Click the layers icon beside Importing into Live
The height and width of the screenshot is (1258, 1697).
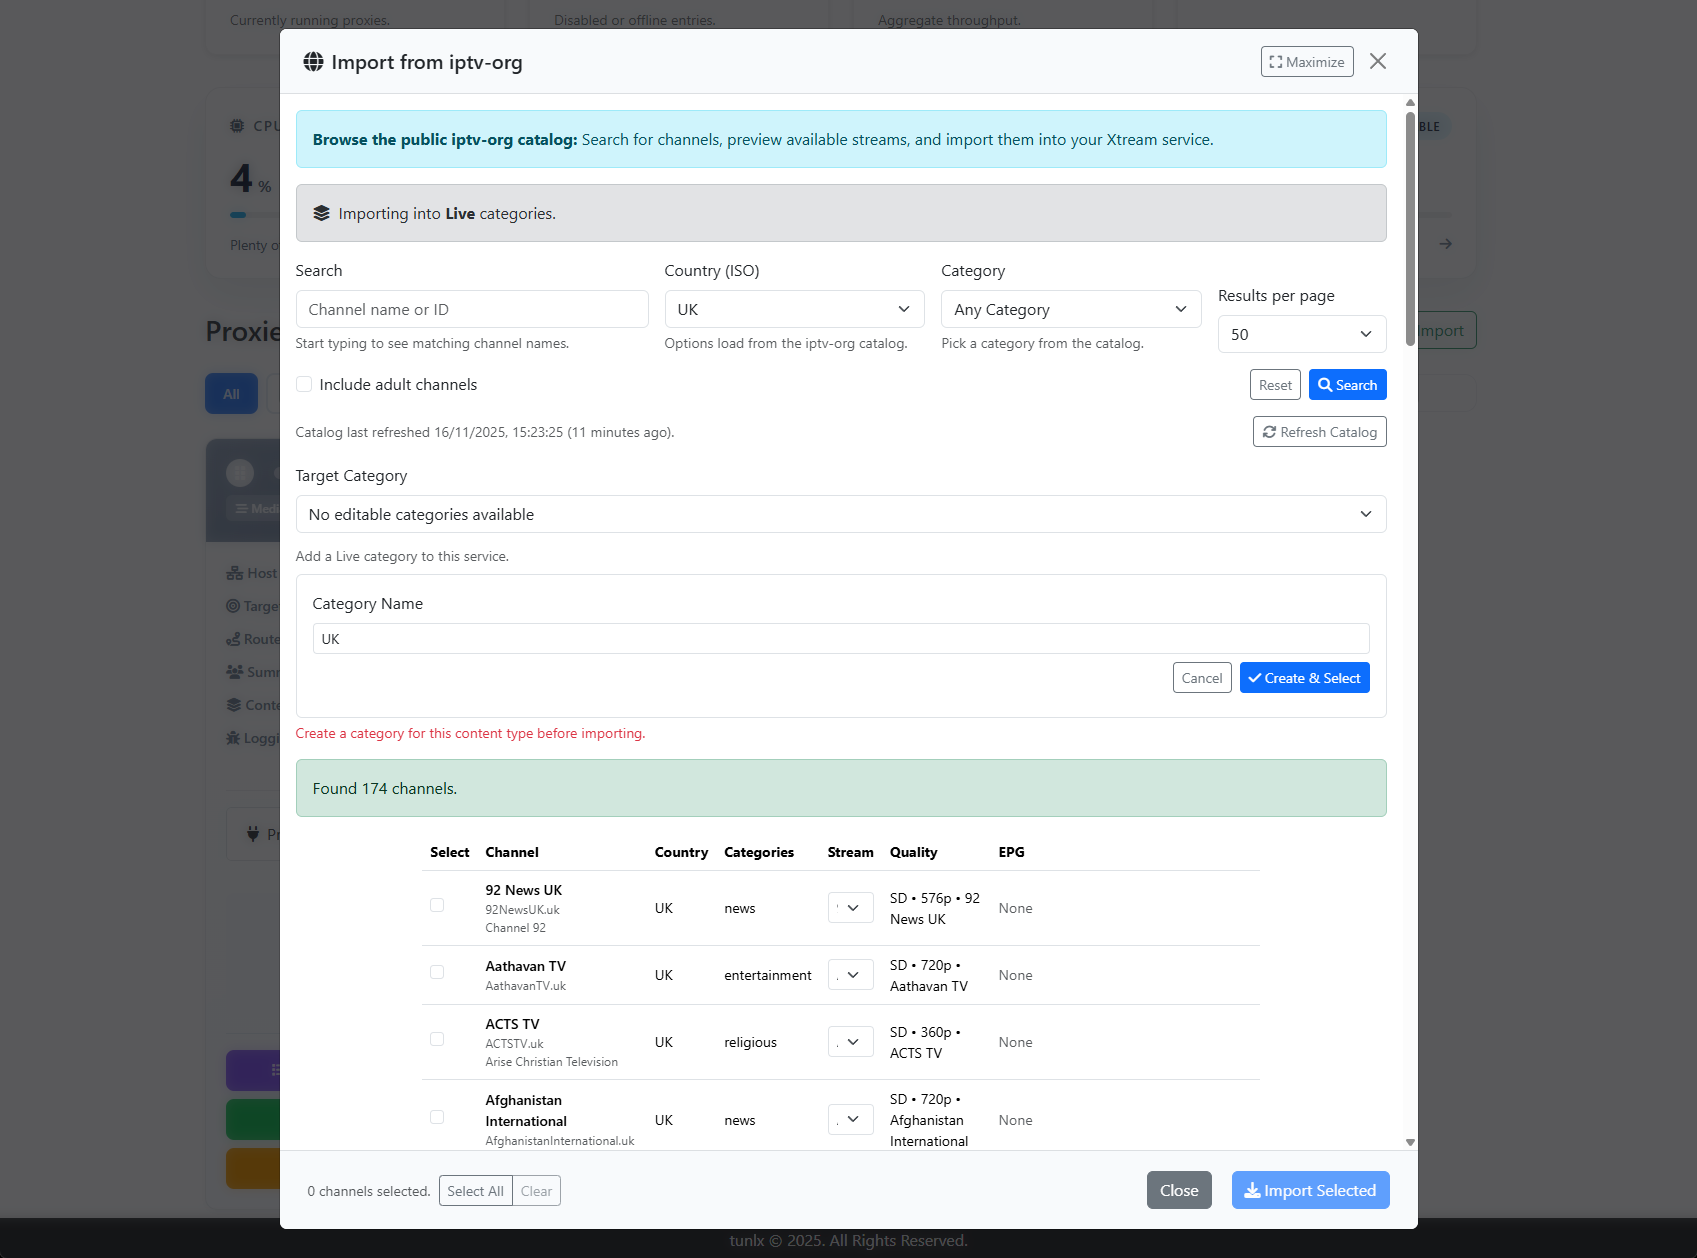pos(321,213)
